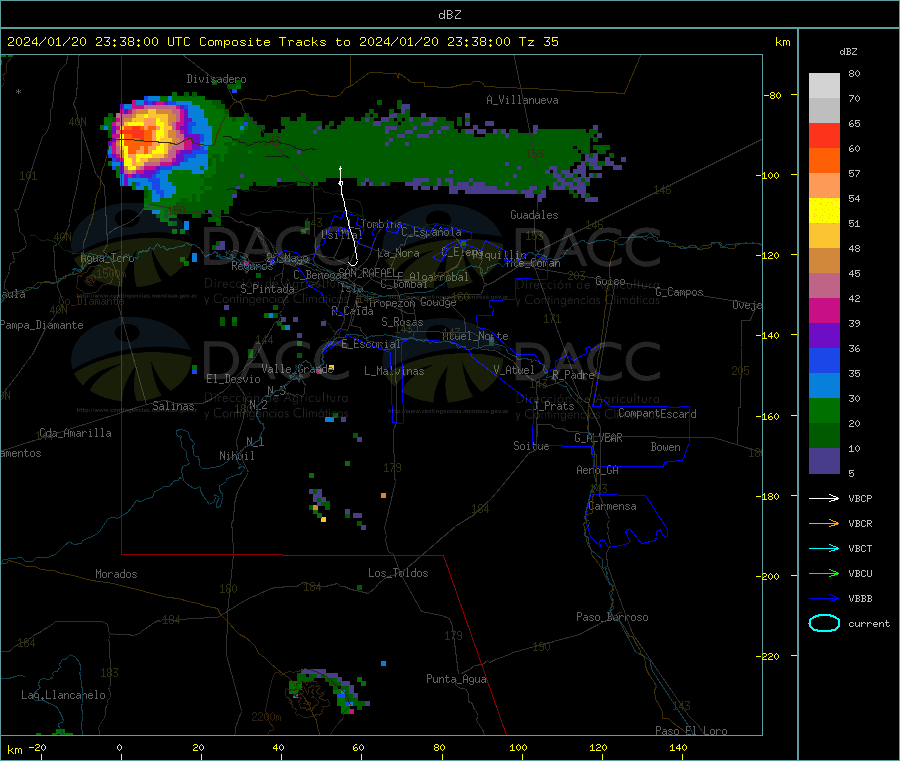900x761 pixels.
Task: Click the Guadales place label
Action: [534, 215]
